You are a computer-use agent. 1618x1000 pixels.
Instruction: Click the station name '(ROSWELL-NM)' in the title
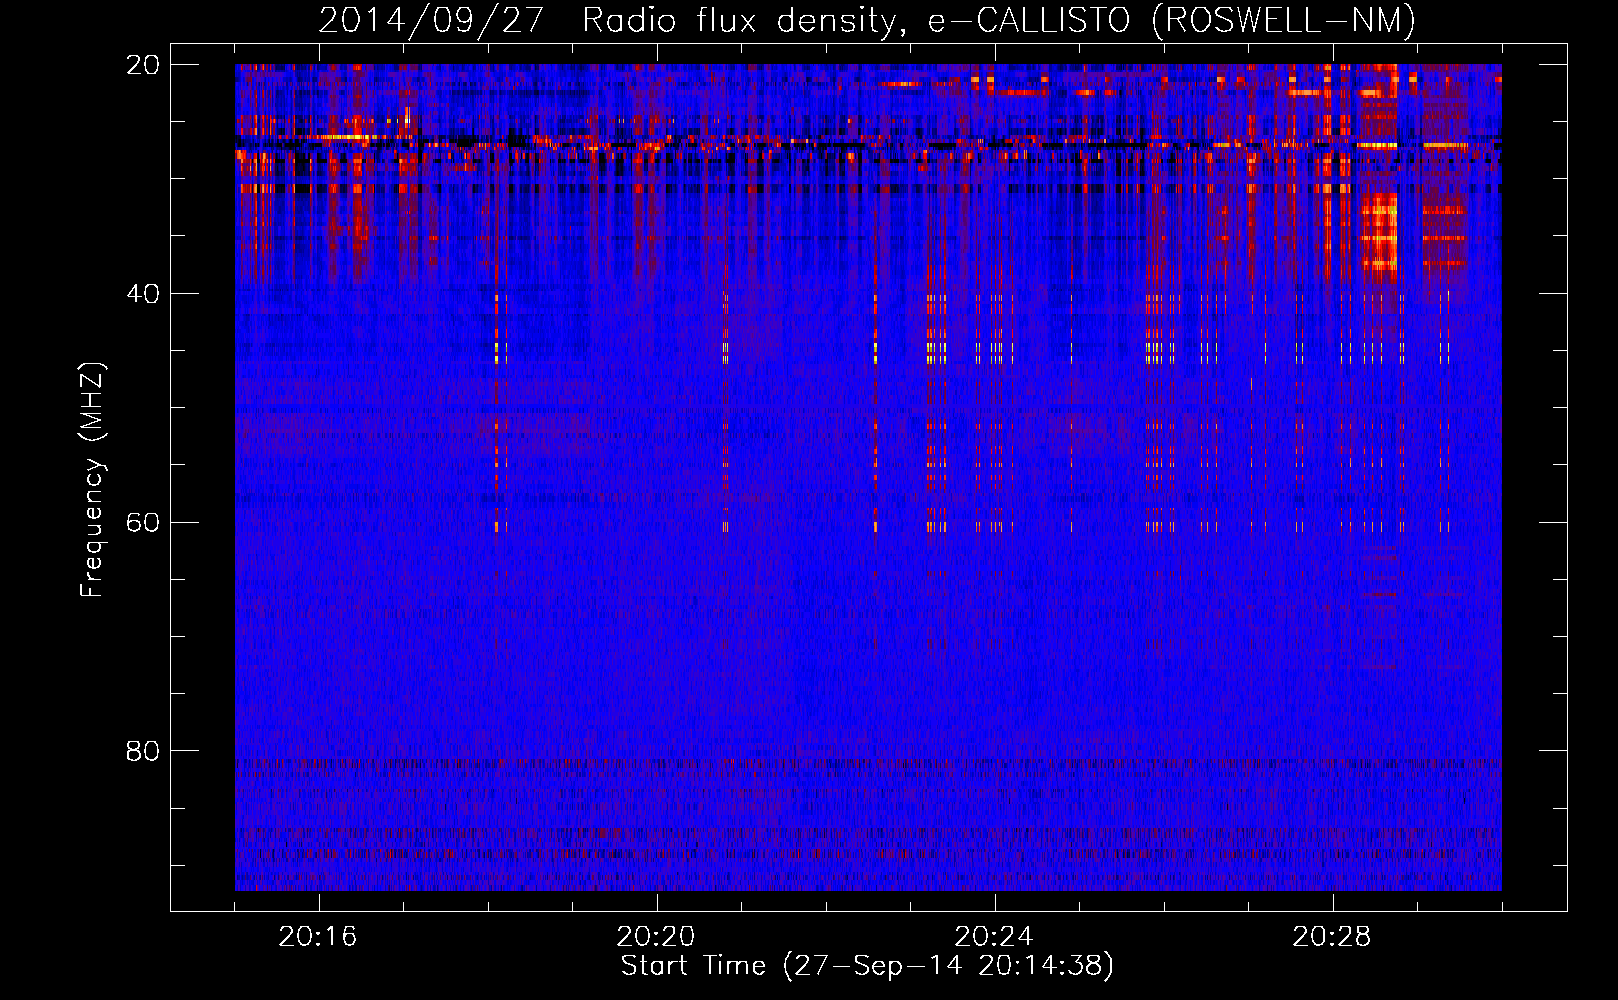point(1283,21)
